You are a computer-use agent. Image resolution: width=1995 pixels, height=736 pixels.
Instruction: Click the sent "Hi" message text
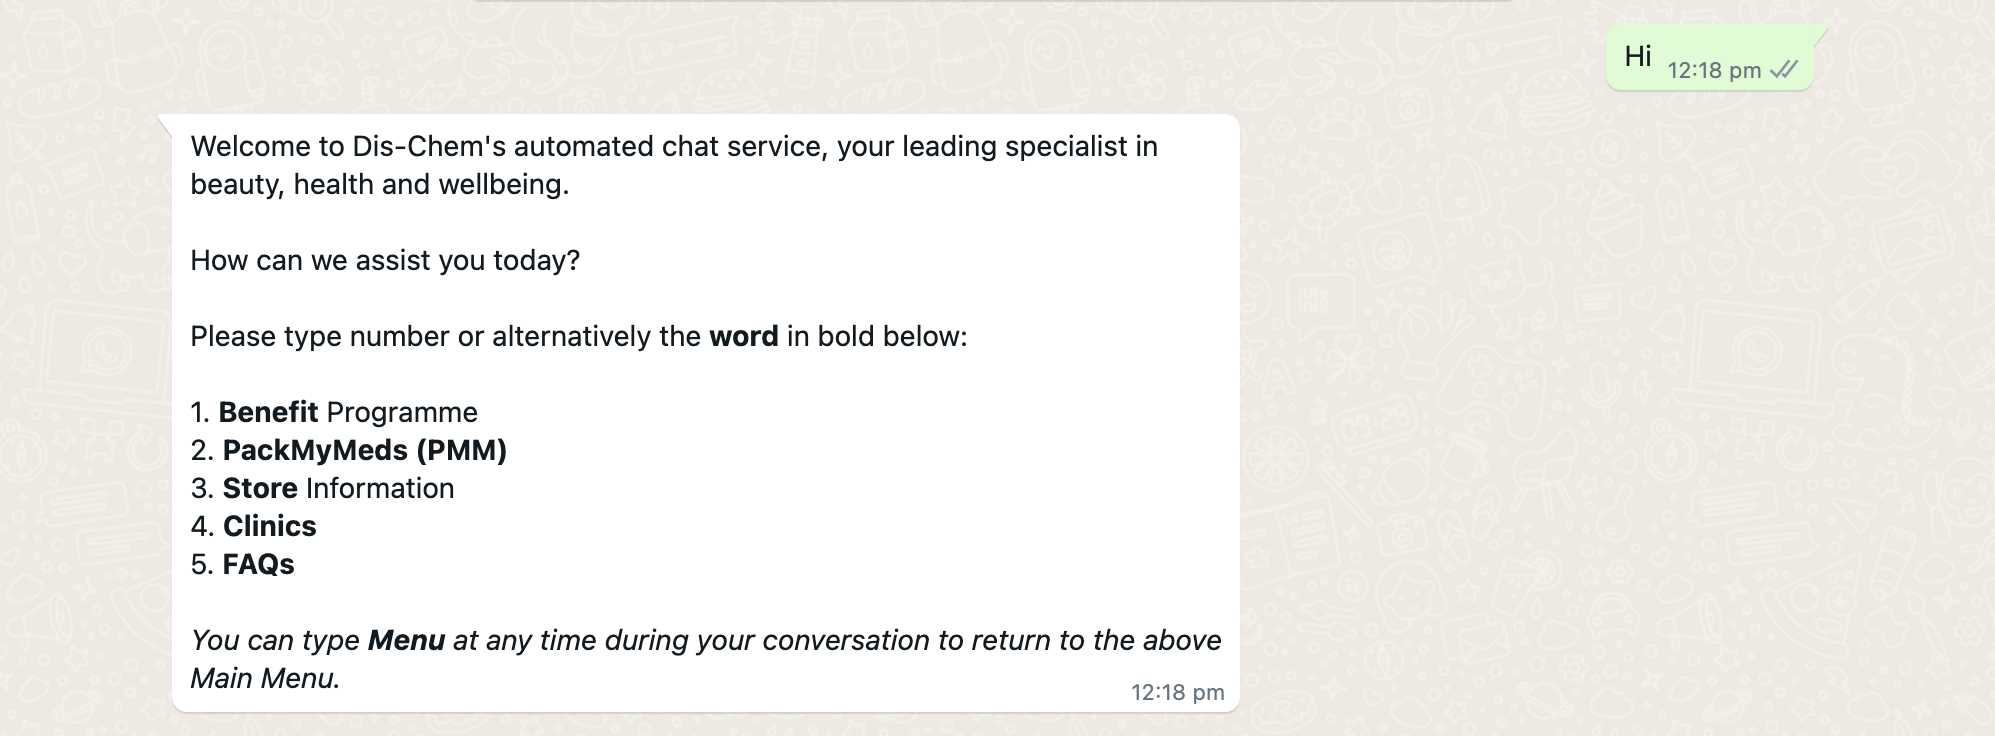(x=1638, y=56)
